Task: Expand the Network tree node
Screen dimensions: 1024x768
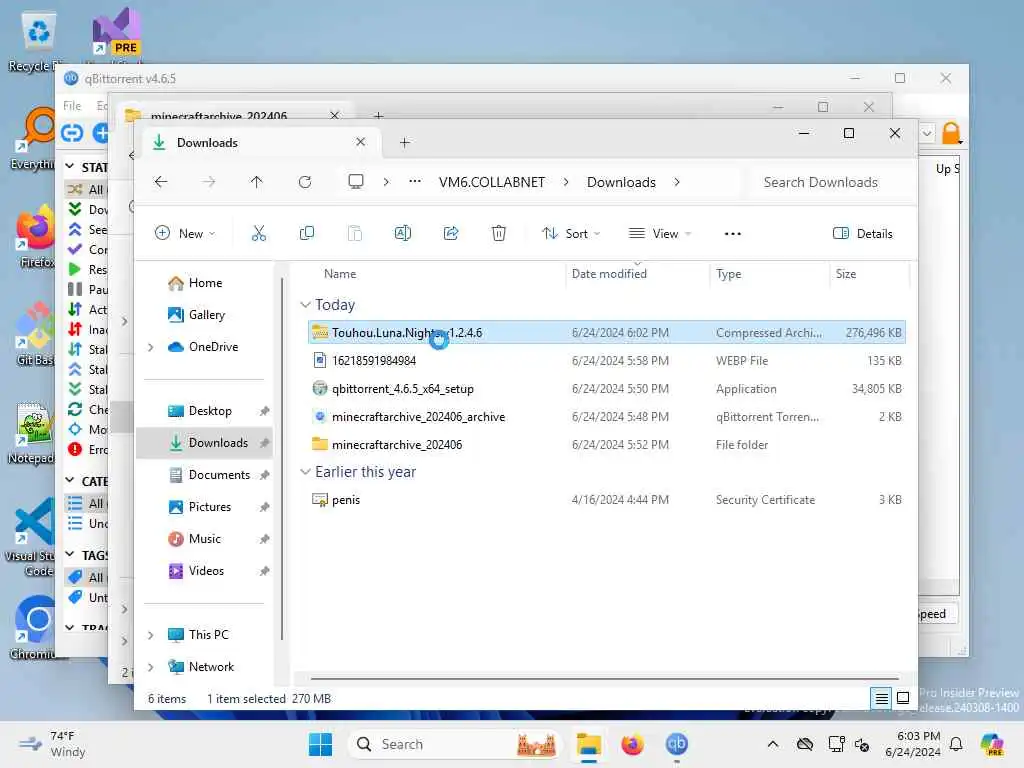Action: coord(151,667)
